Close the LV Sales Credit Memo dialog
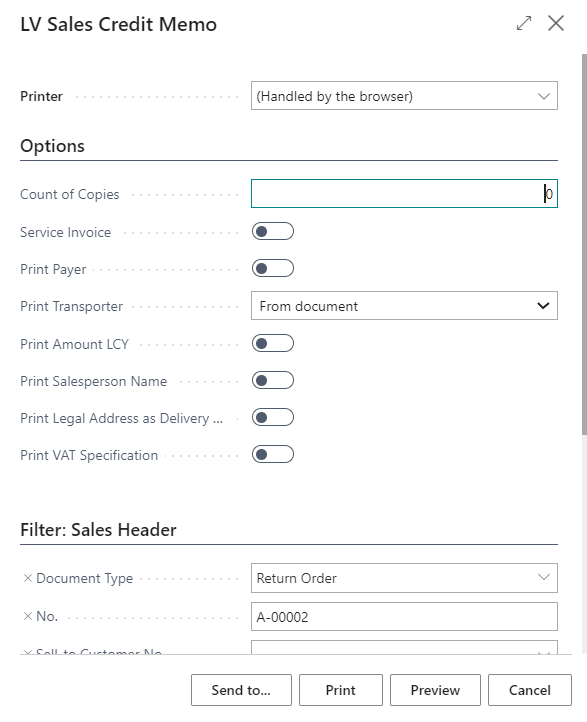The width and height of the screenshot is (587, 722). coord(556,23)
